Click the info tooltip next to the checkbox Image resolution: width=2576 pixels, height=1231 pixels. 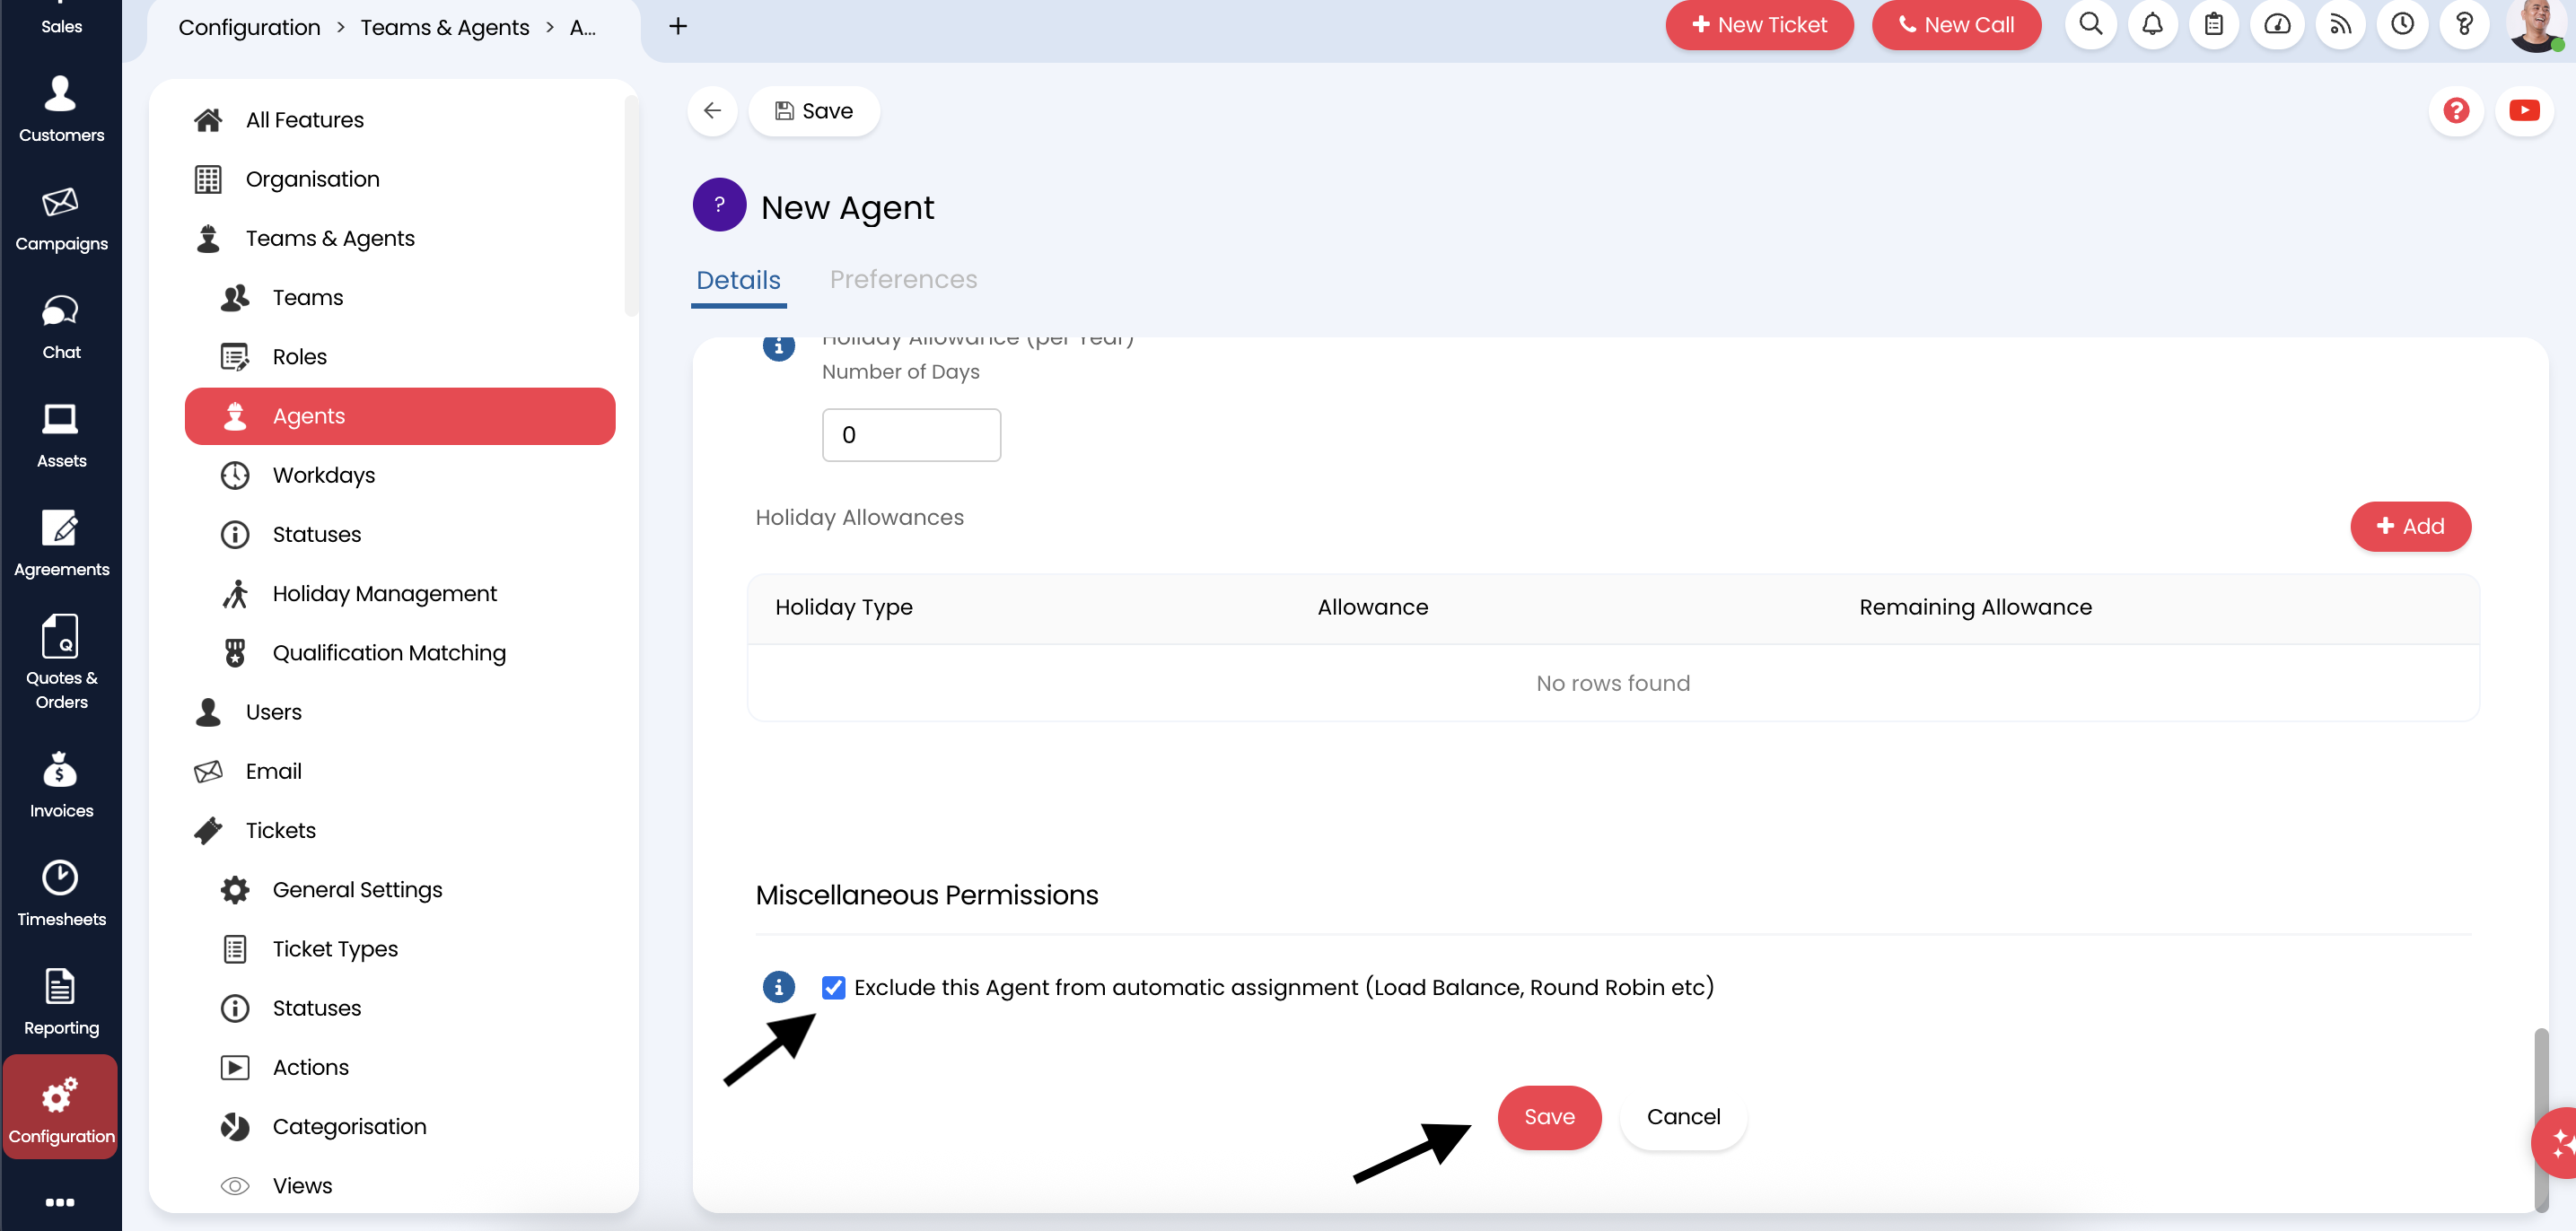(779, 987)
